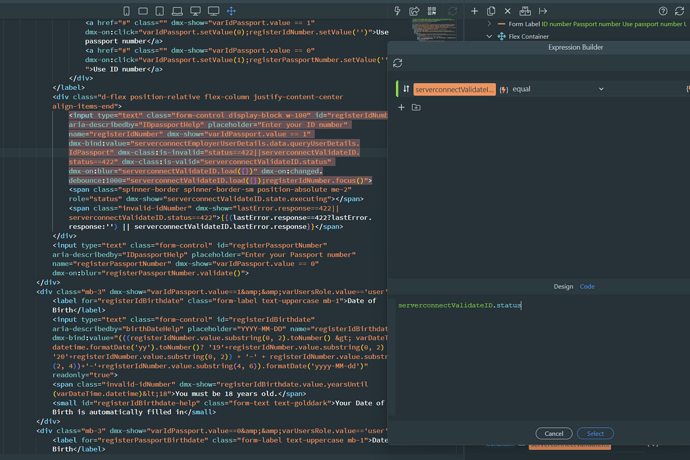Click the code minimap thumbnail
Screen dimensions: 690x460
click(x=434, y=30)
